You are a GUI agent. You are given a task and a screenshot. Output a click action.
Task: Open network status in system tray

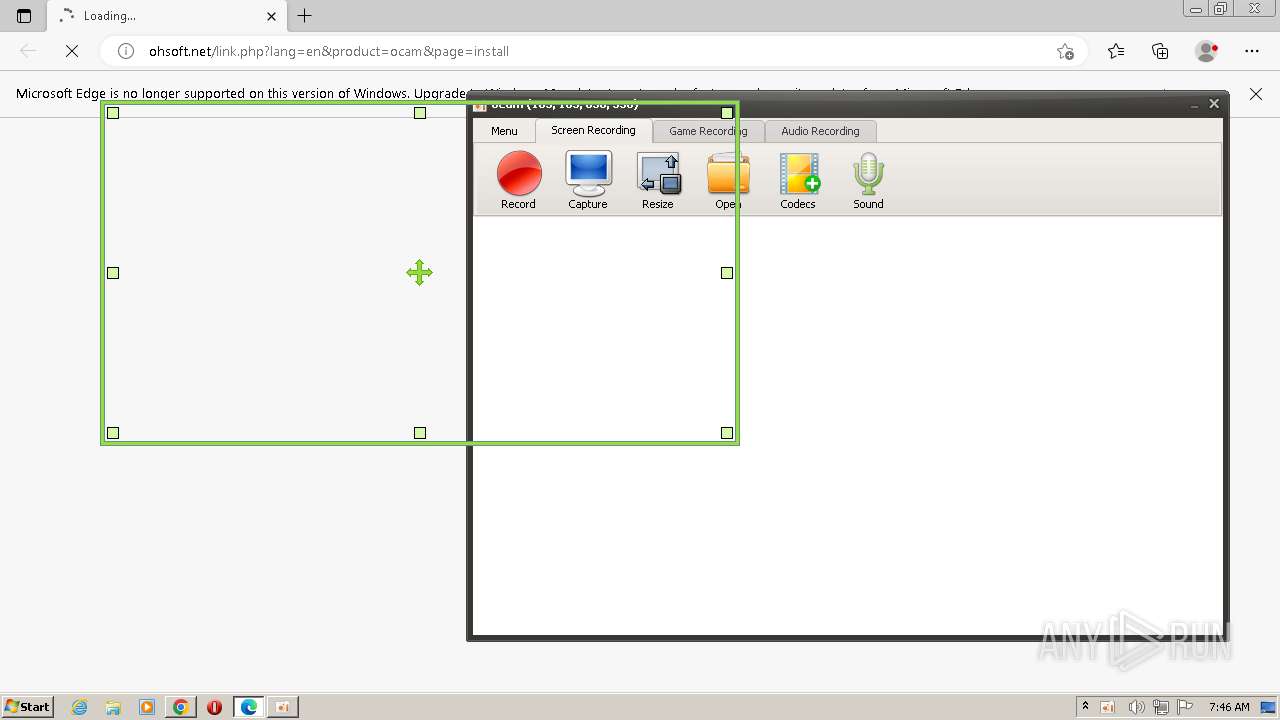[1161, 707]
